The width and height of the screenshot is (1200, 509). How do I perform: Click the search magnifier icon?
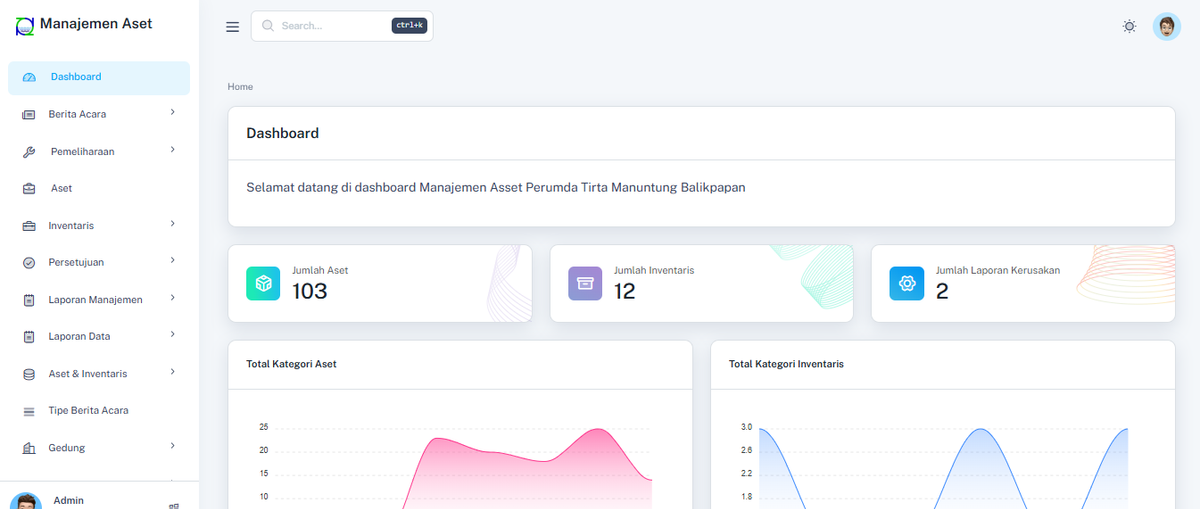pyautogui.click(x=268, y=26)
